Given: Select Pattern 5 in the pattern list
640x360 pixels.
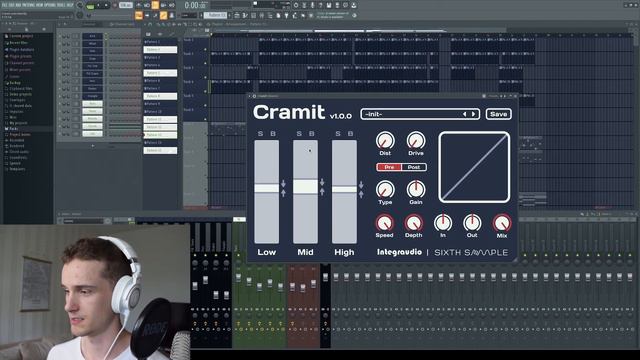Looking at the screenshot, I should tap(160, 73).
